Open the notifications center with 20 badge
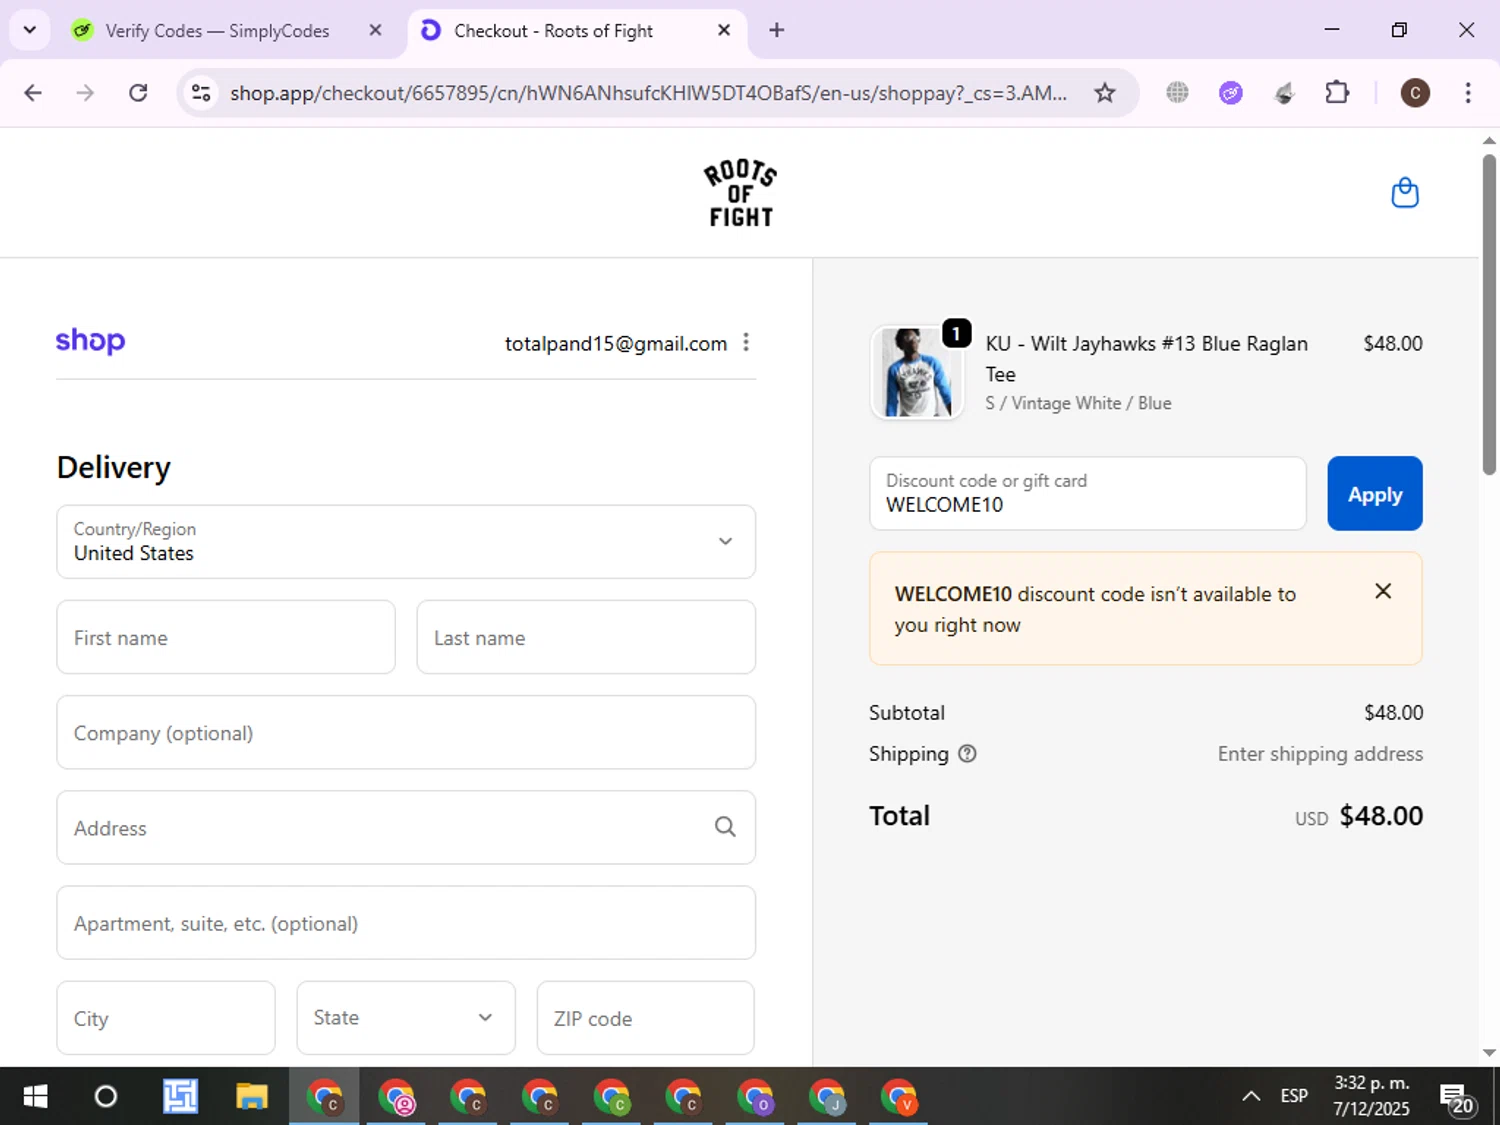This screenshot has width=1500, height=1125. click(x=1457, y=1098)
